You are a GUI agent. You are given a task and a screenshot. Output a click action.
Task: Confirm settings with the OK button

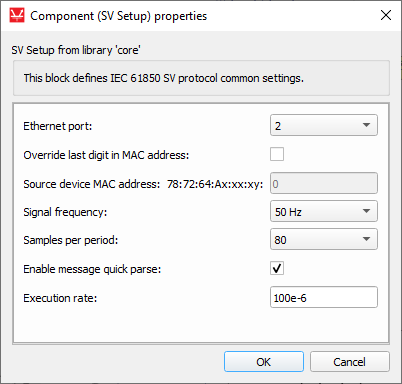(264, 362)
